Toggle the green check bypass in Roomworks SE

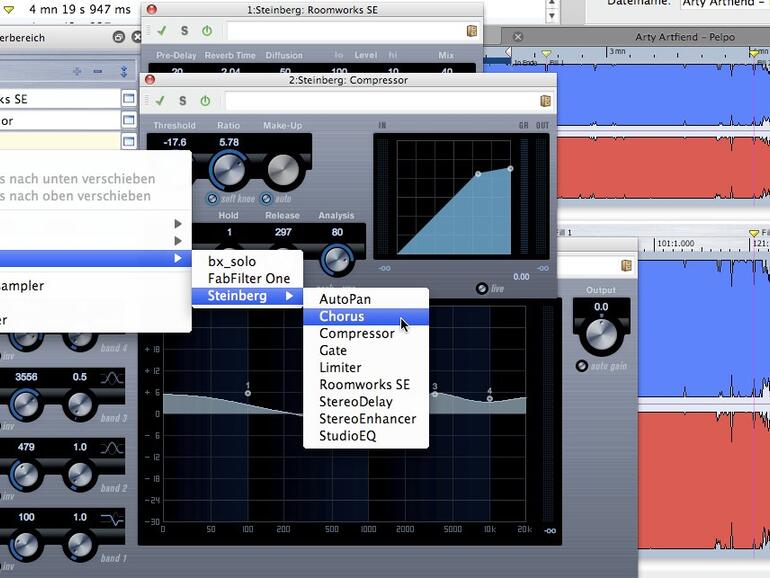[x=162, y=31]
